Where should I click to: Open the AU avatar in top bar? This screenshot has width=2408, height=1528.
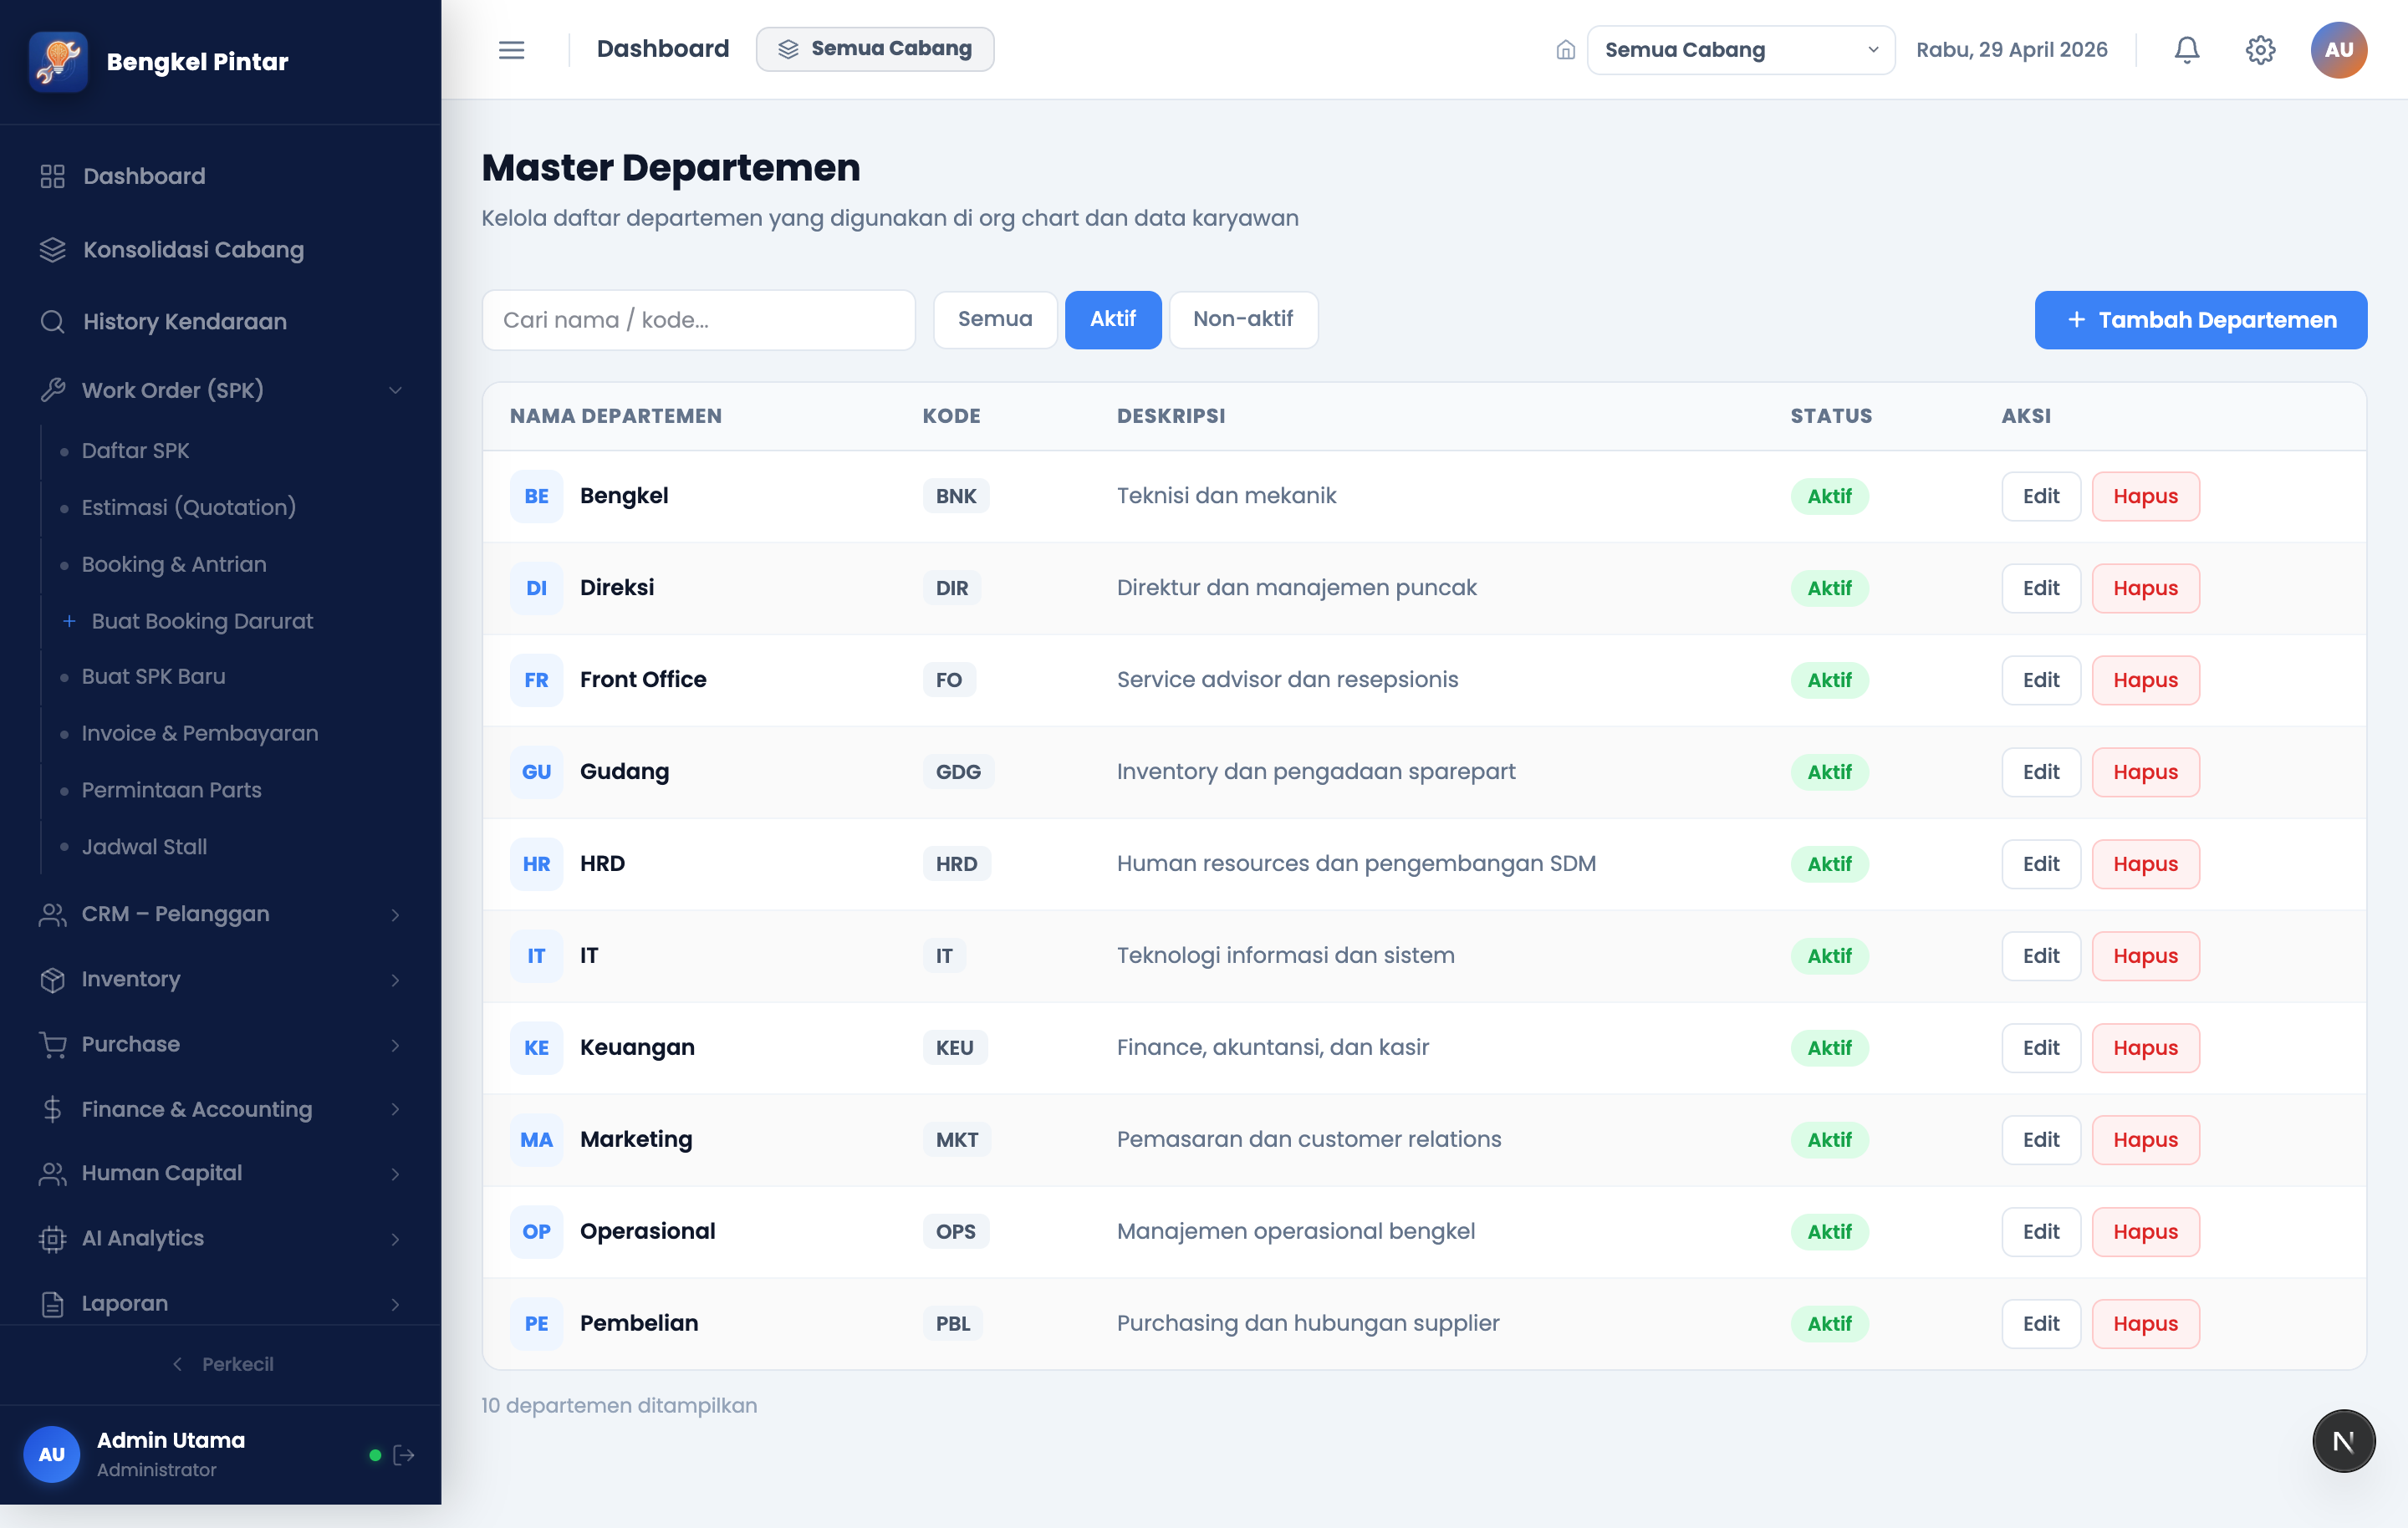(x=2338, y=50)
